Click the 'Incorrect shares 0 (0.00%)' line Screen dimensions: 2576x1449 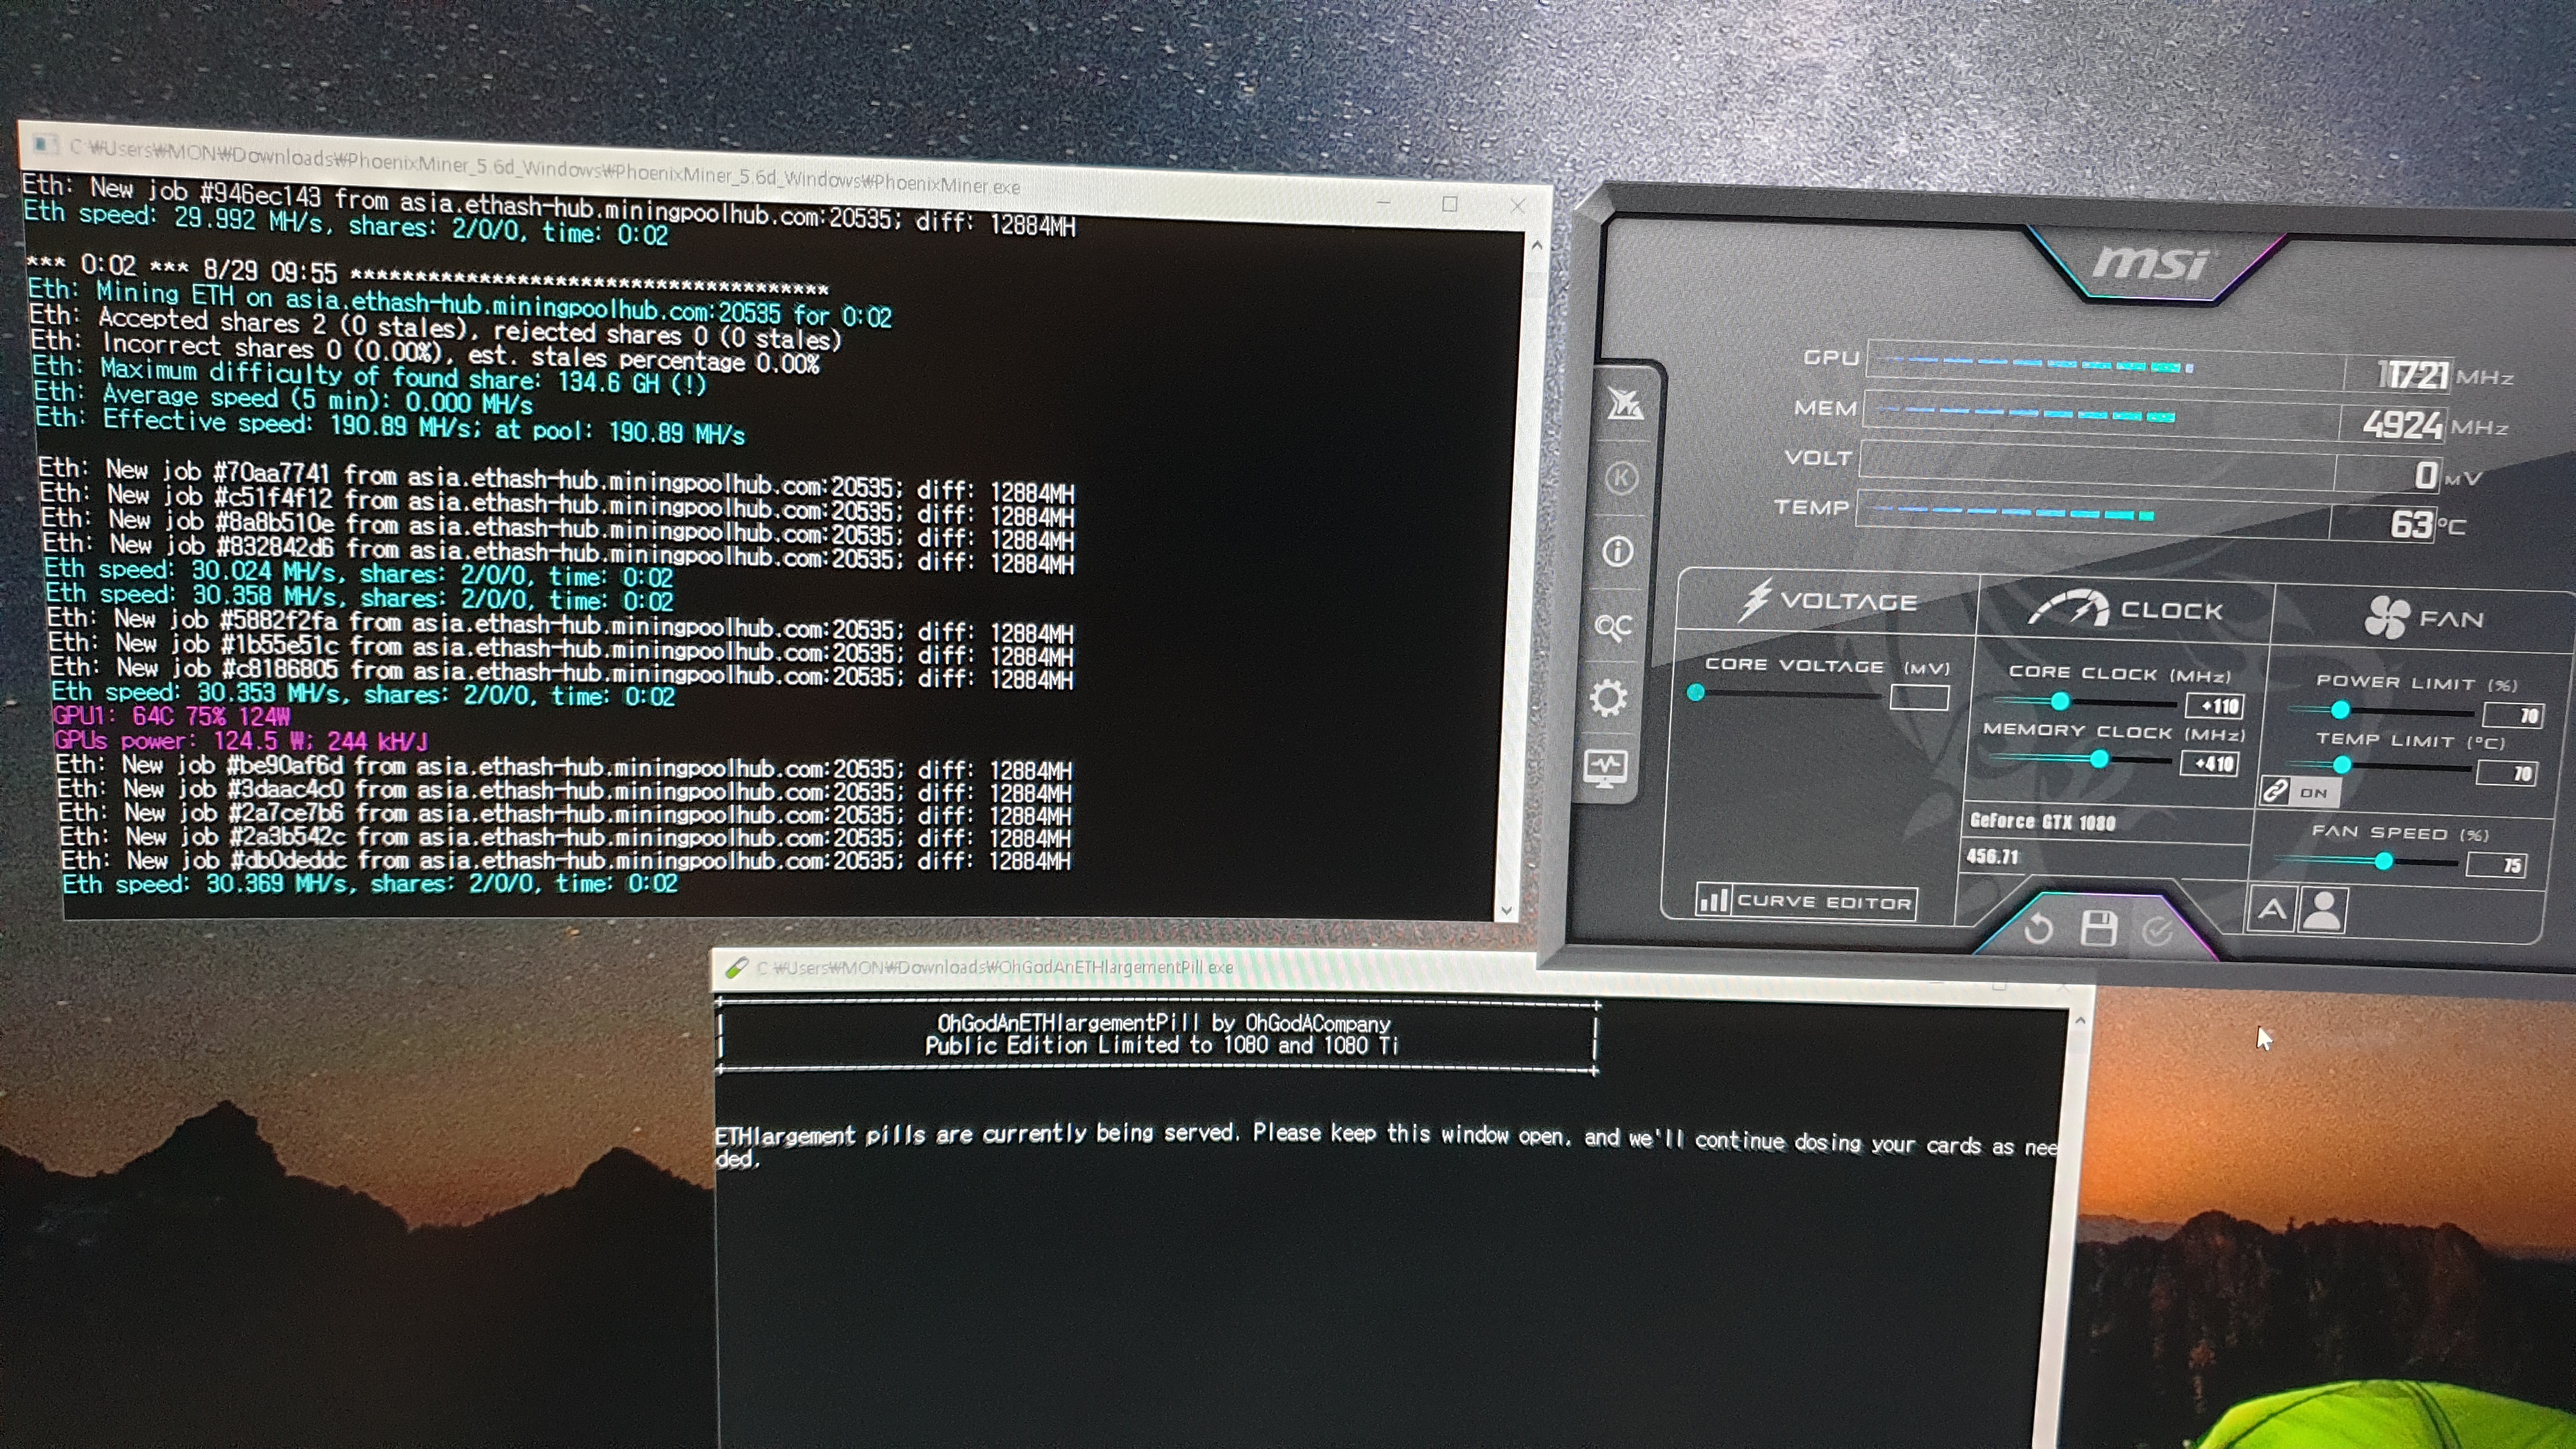[425, 352]
